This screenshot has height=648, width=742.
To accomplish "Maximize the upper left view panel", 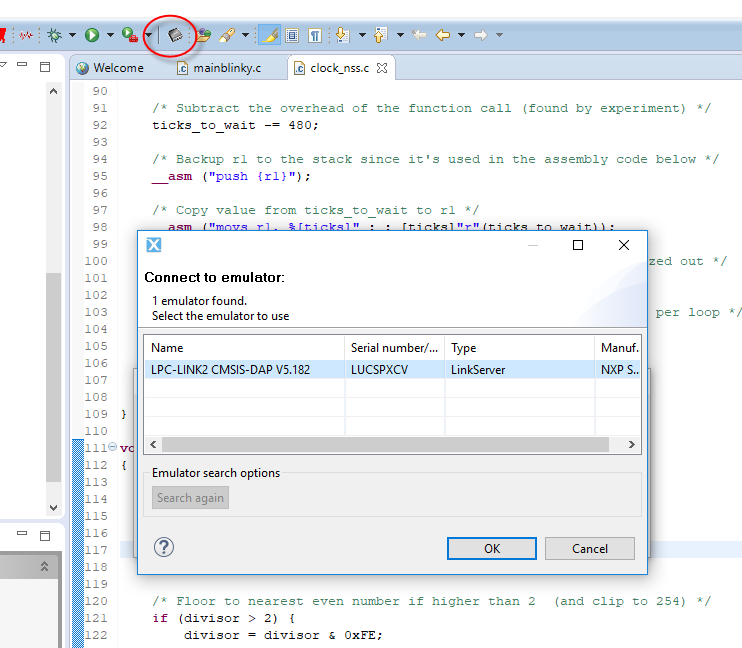I will click(45, 67).
